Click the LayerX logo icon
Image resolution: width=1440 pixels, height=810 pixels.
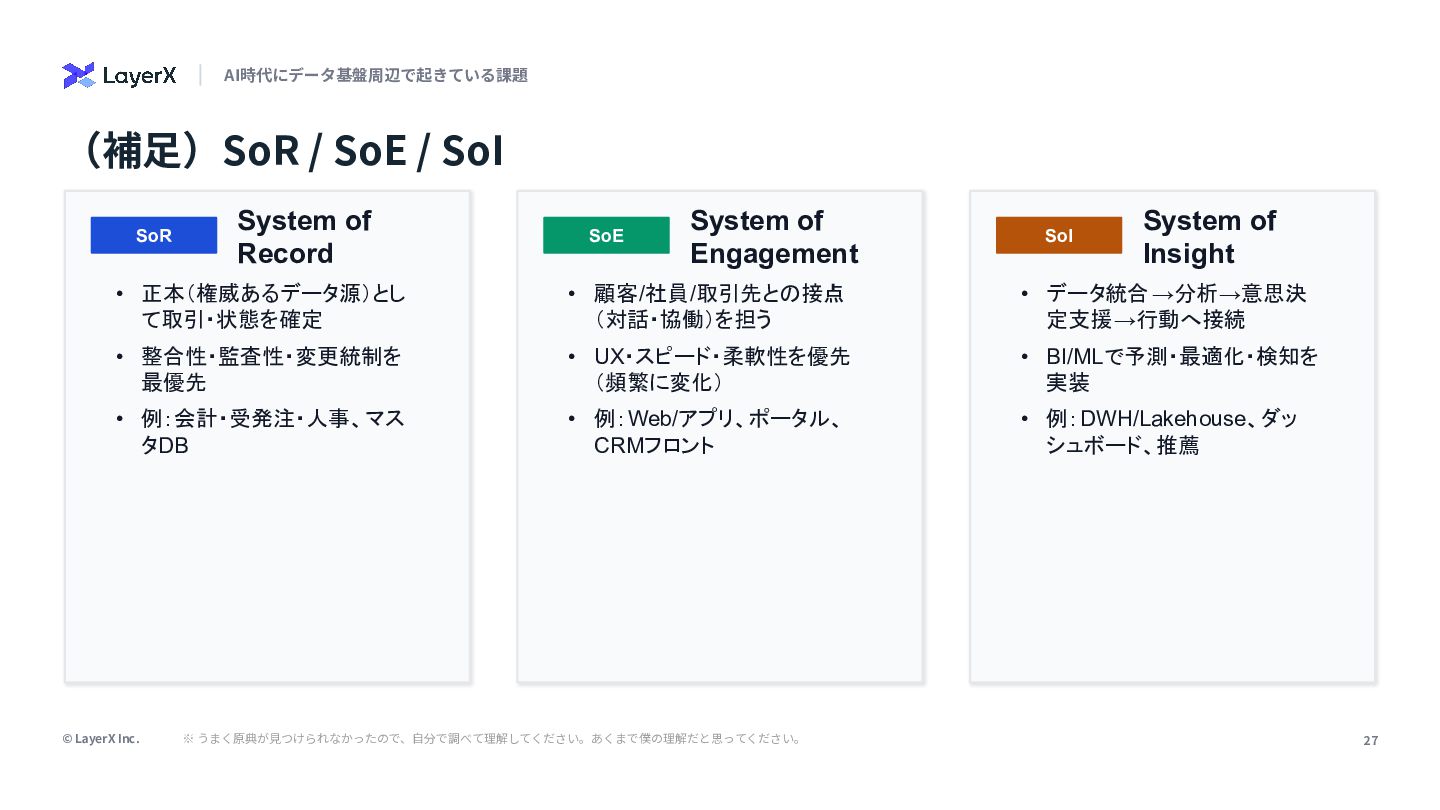click(78, 76)
